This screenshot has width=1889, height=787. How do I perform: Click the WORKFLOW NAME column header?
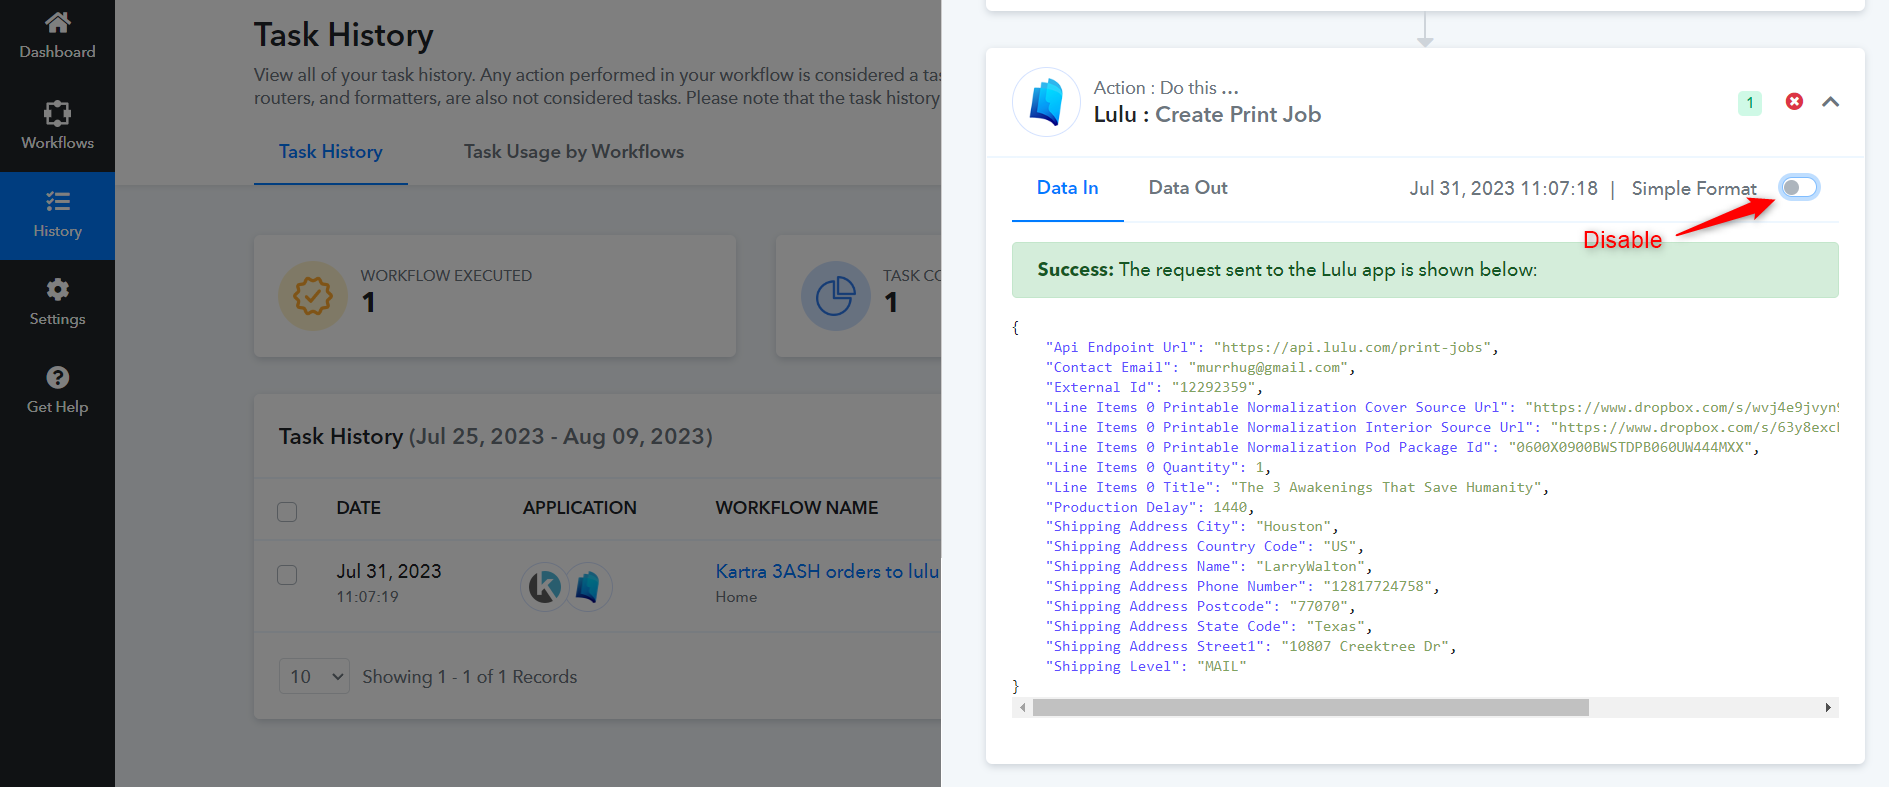pyautogui.click(x=797, y=508)
